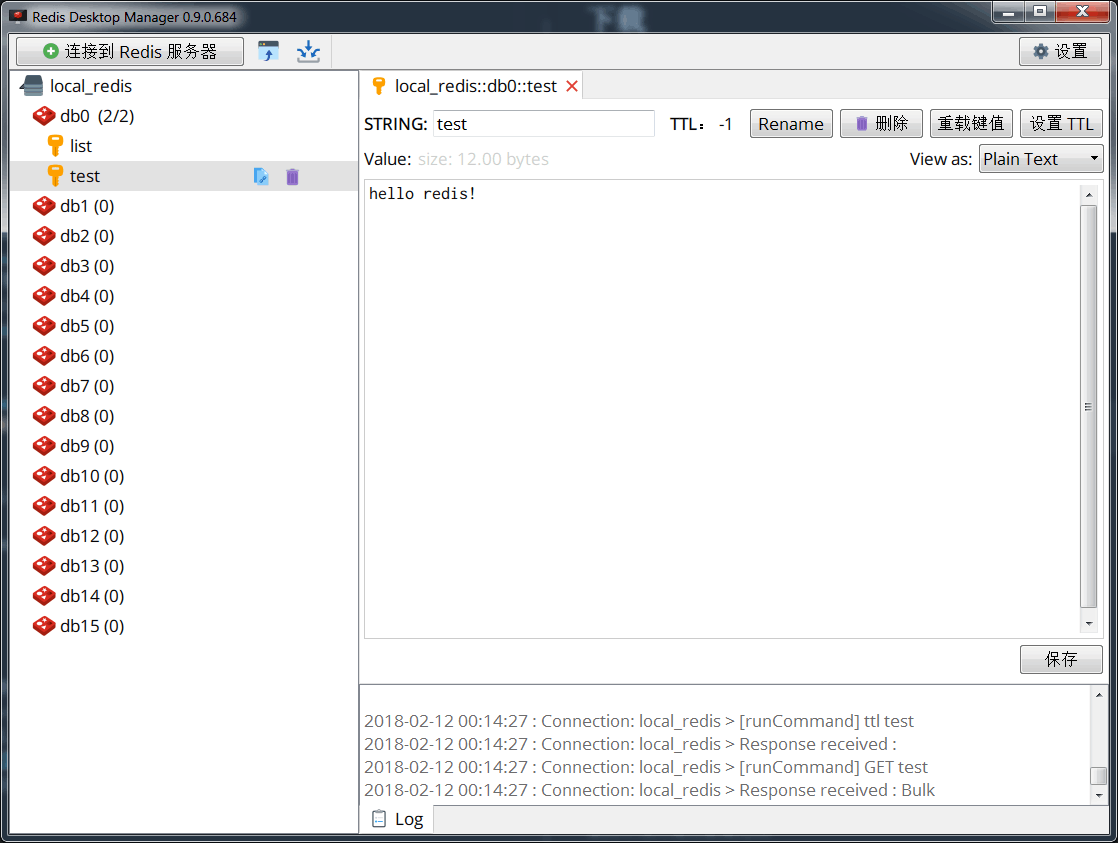
Task: Click the delete key button (删除)
Action: pyautogui.click(x=881, y=123)
